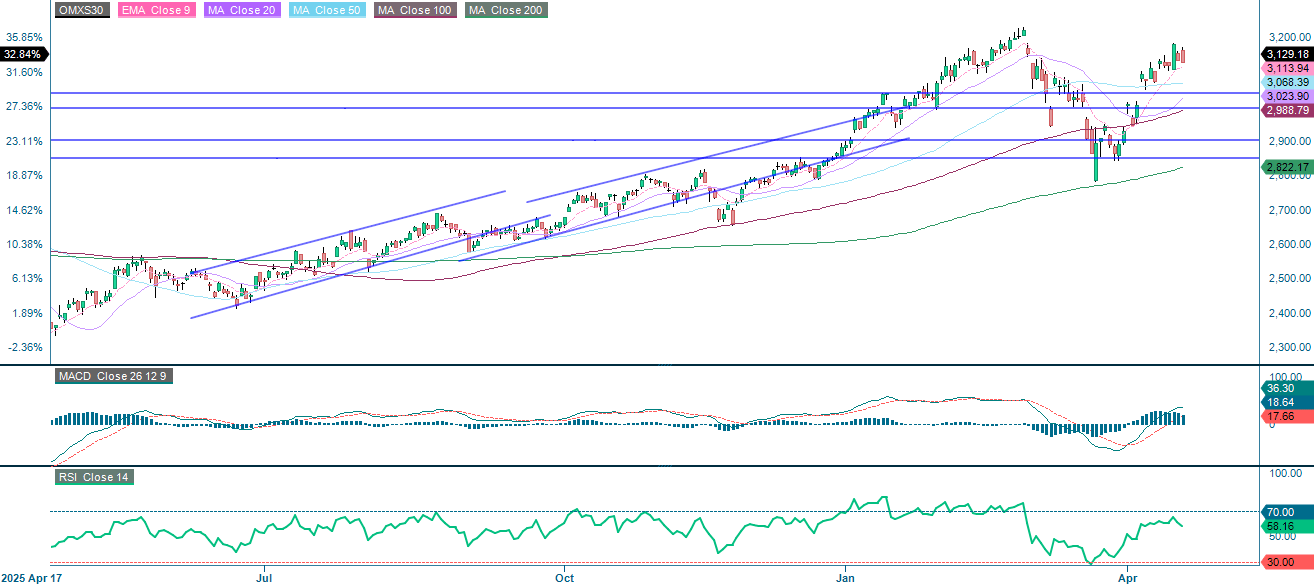The height and width of the screenshot is (584, 1314).
Task: Click the red 30.00 RSI oversold tag
Action: tap(1286, 562)
